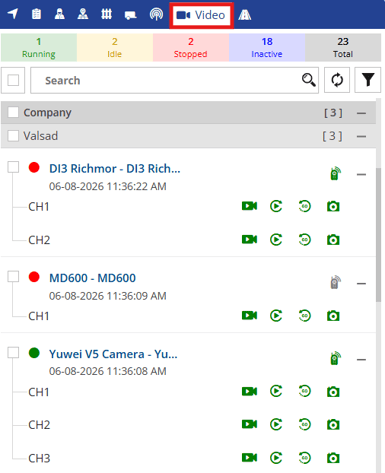Collapse DI3 Richmor channel list
The height and width of the screenshot is (473, 385).
click(x=361, y=174)
